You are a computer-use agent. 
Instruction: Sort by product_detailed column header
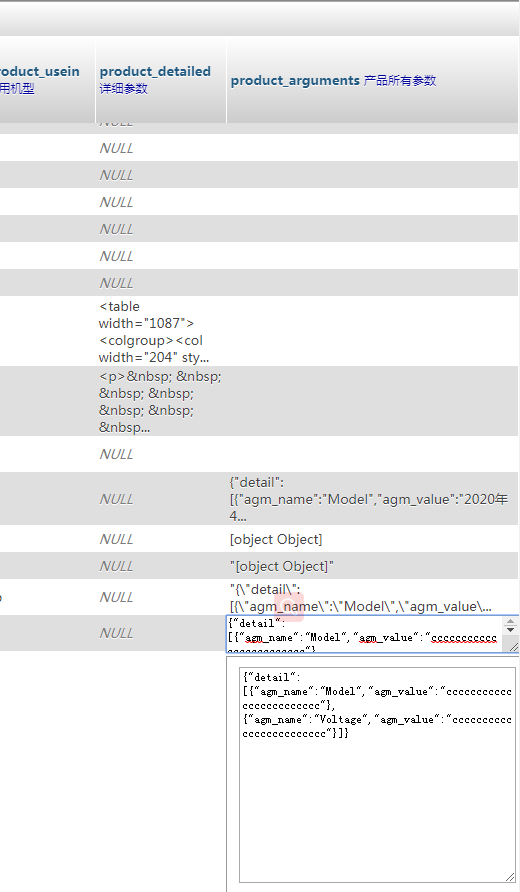point(155,72)
